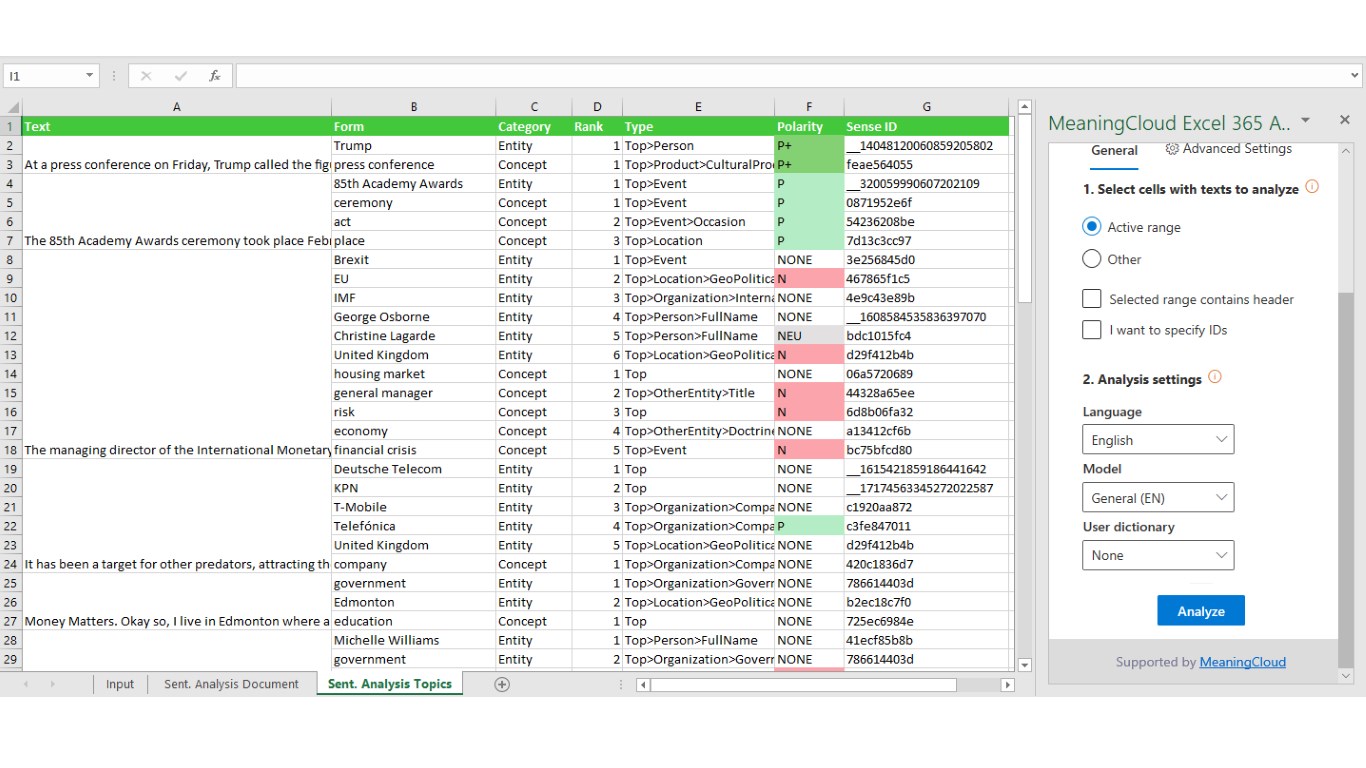
Task: Open the General tab in task pane
Action: point(1114,150)
